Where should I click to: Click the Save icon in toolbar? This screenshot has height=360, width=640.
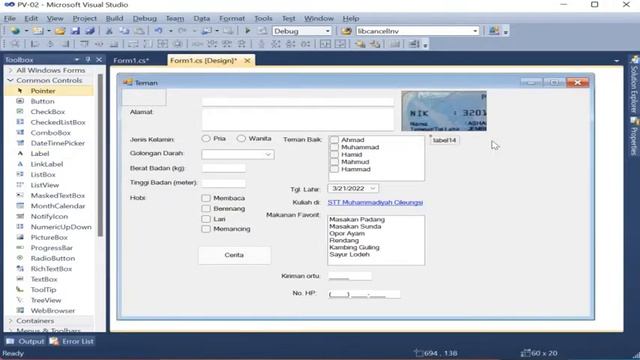76,31
